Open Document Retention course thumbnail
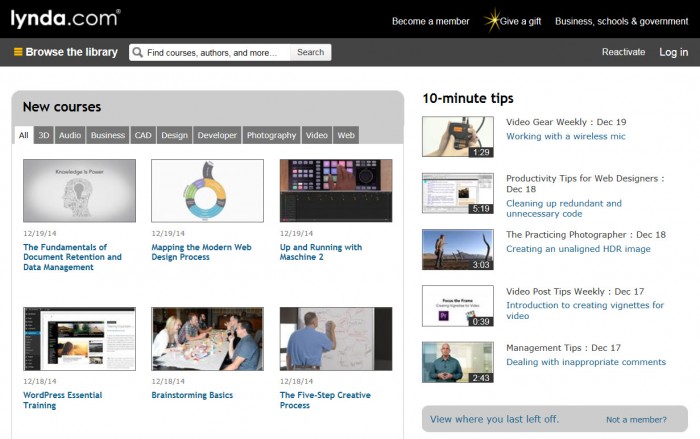This screenshot has height=439, width=700. pos(79,191)
